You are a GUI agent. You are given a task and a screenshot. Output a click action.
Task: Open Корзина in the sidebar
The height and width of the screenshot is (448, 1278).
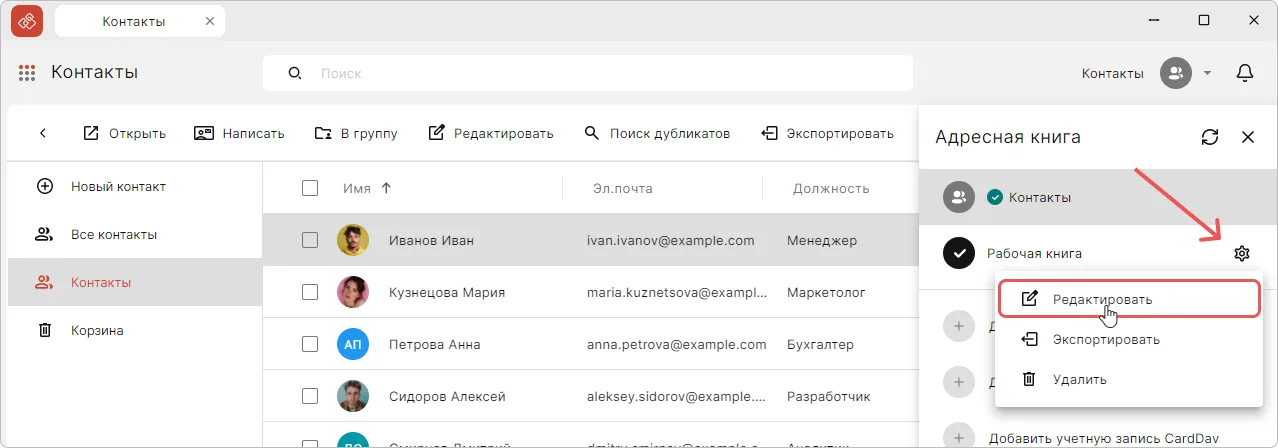tap(96, 330)
